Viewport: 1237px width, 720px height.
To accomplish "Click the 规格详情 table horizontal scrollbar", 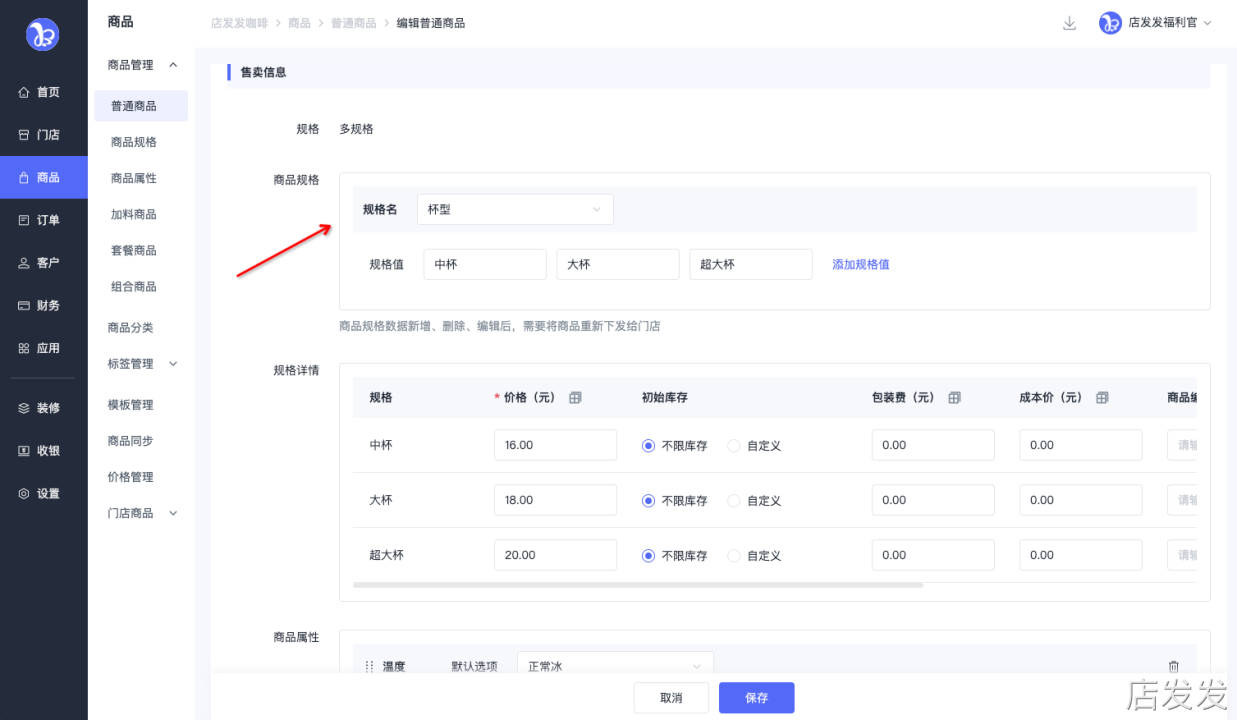I will (638, 585).
